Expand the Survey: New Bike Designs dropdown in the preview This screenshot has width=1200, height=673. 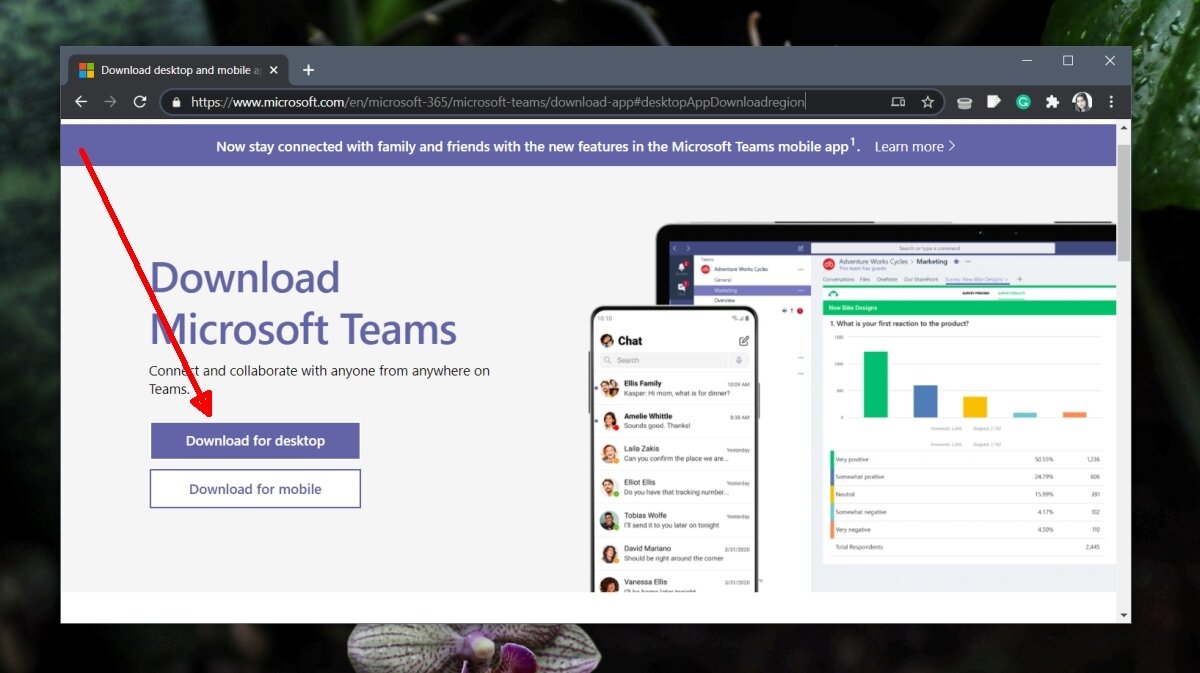pyautogui.click(x=1006, y=279)
